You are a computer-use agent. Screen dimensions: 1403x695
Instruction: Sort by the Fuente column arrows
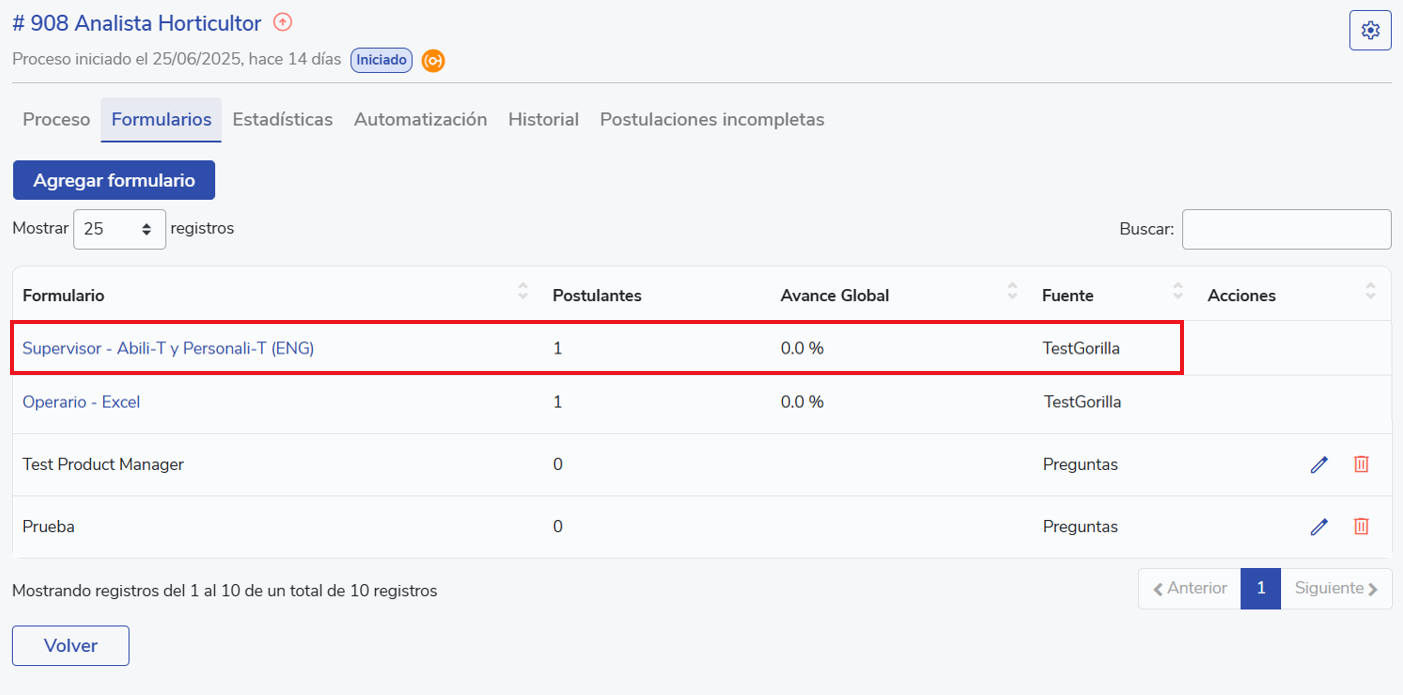point(1177,291)
